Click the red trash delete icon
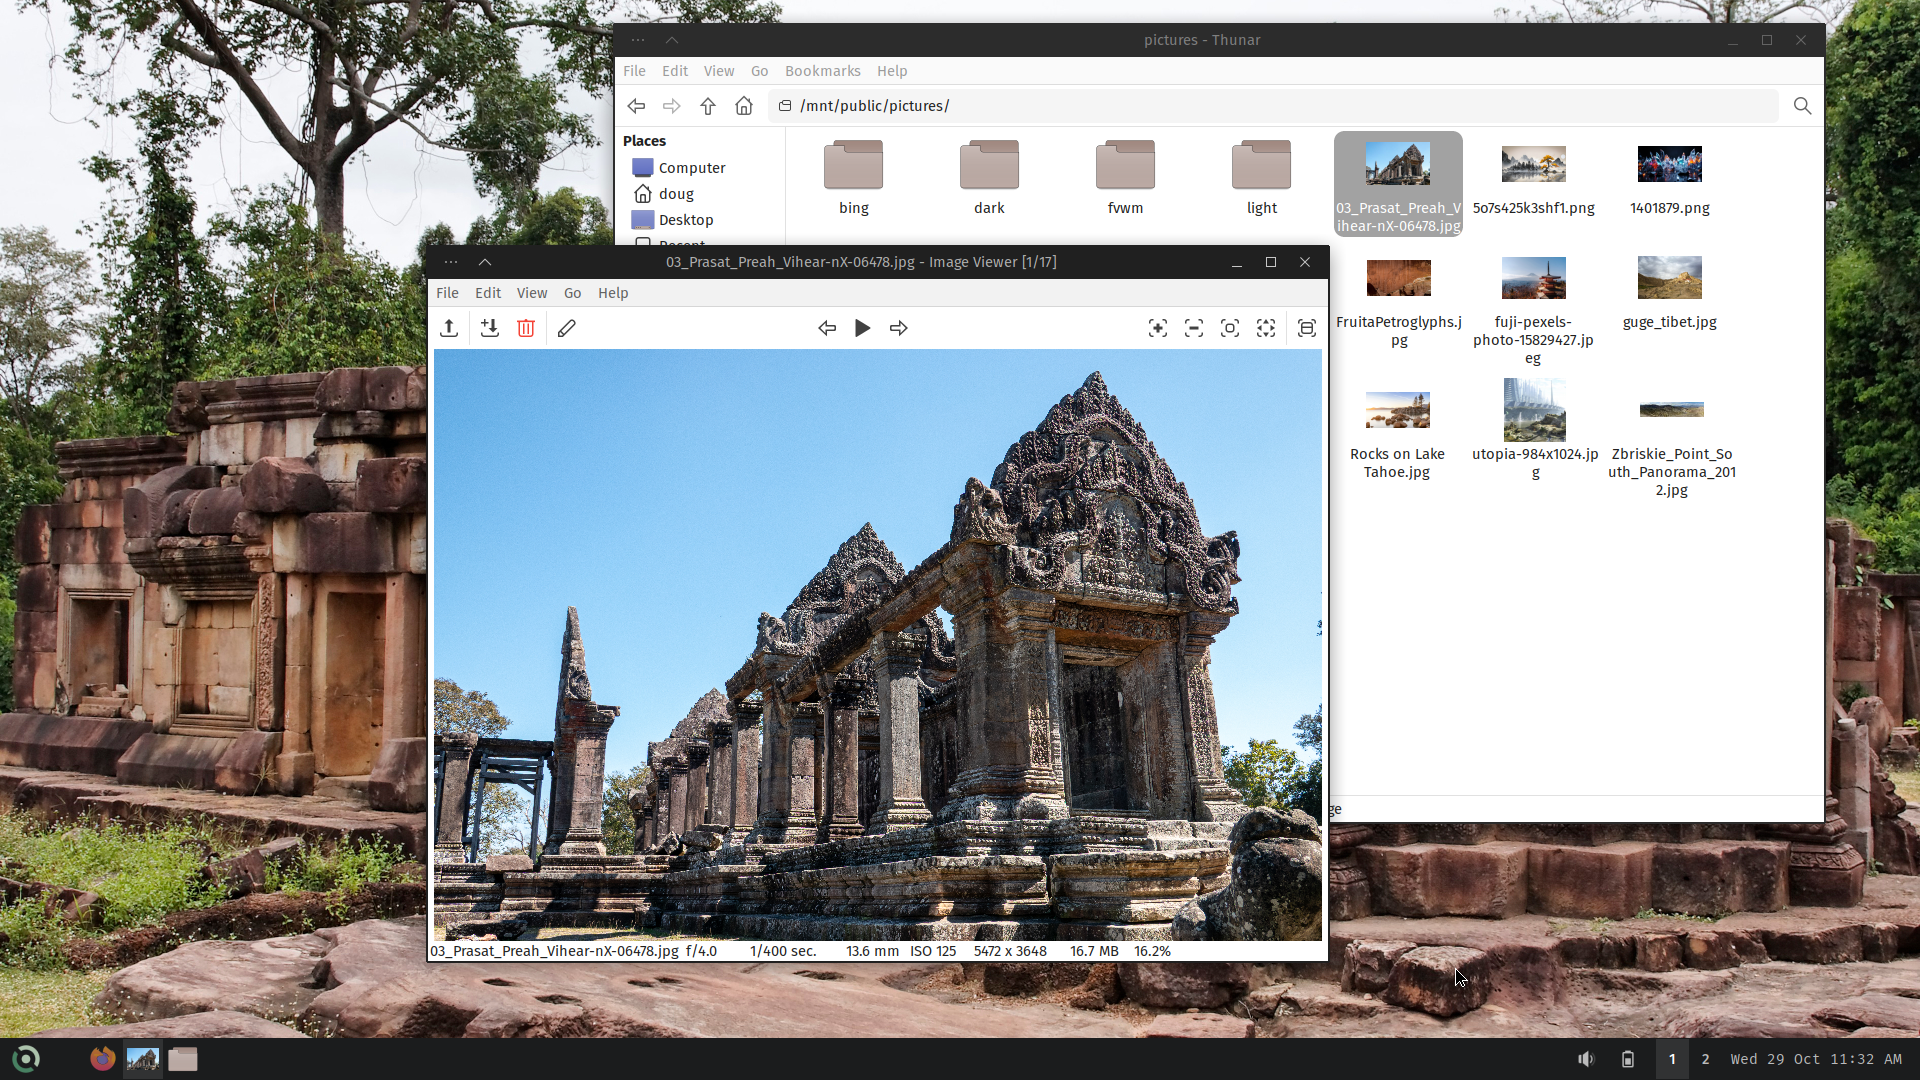The width and height of the screenshot is (1920, 1080). [526, 328]
